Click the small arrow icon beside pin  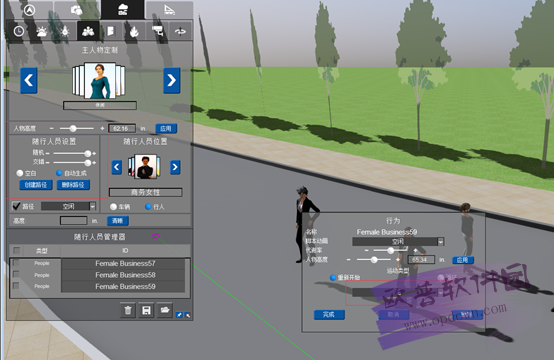pos(188,315)
